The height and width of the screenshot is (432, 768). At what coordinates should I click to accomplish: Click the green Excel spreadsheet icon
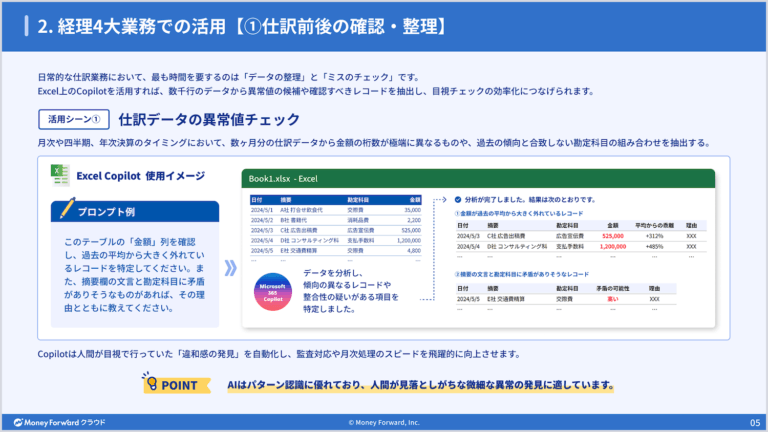pos(60,175)
